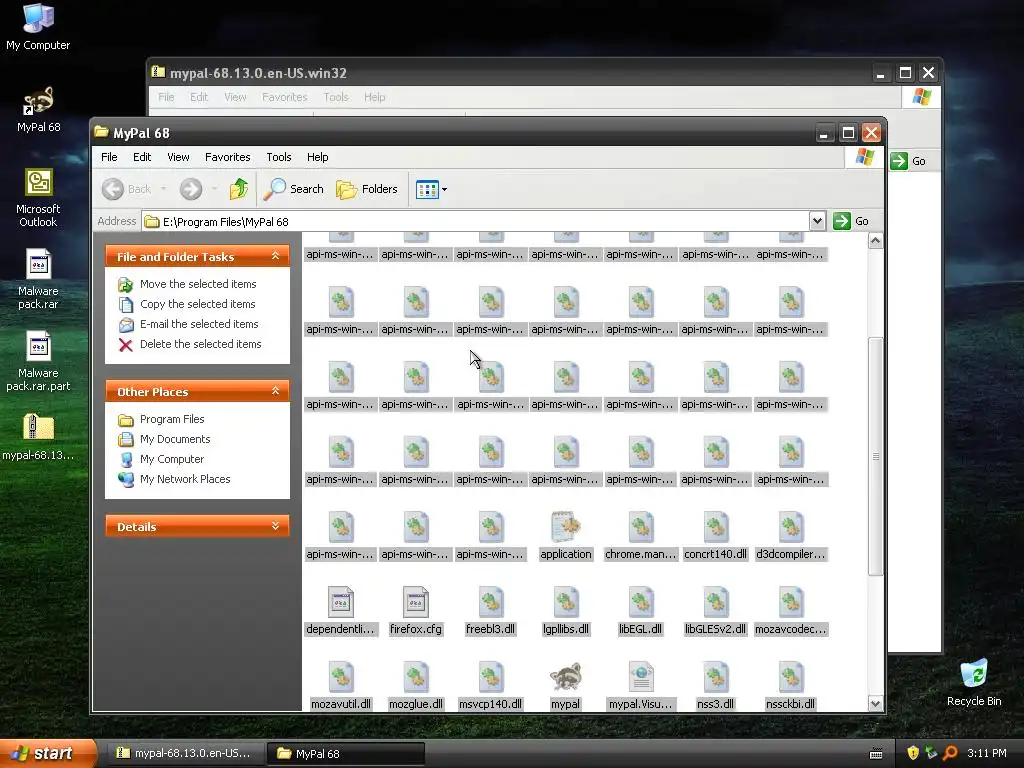Open the Tools menu in MyPal 68
Image resolution: width=1024 pixels, height=768 pixels.
[x=279, y=157]
